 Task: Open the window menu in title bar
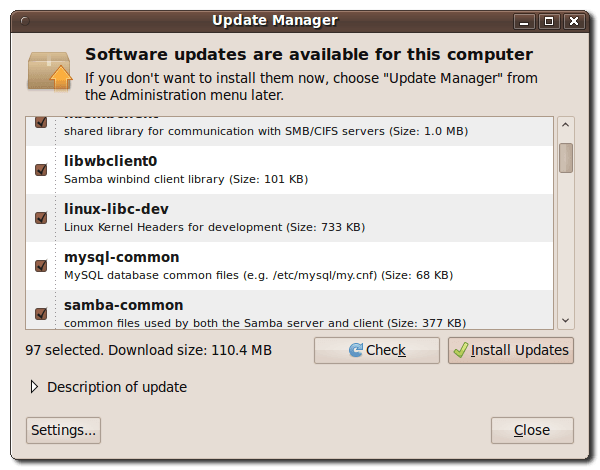coord(20,21)
